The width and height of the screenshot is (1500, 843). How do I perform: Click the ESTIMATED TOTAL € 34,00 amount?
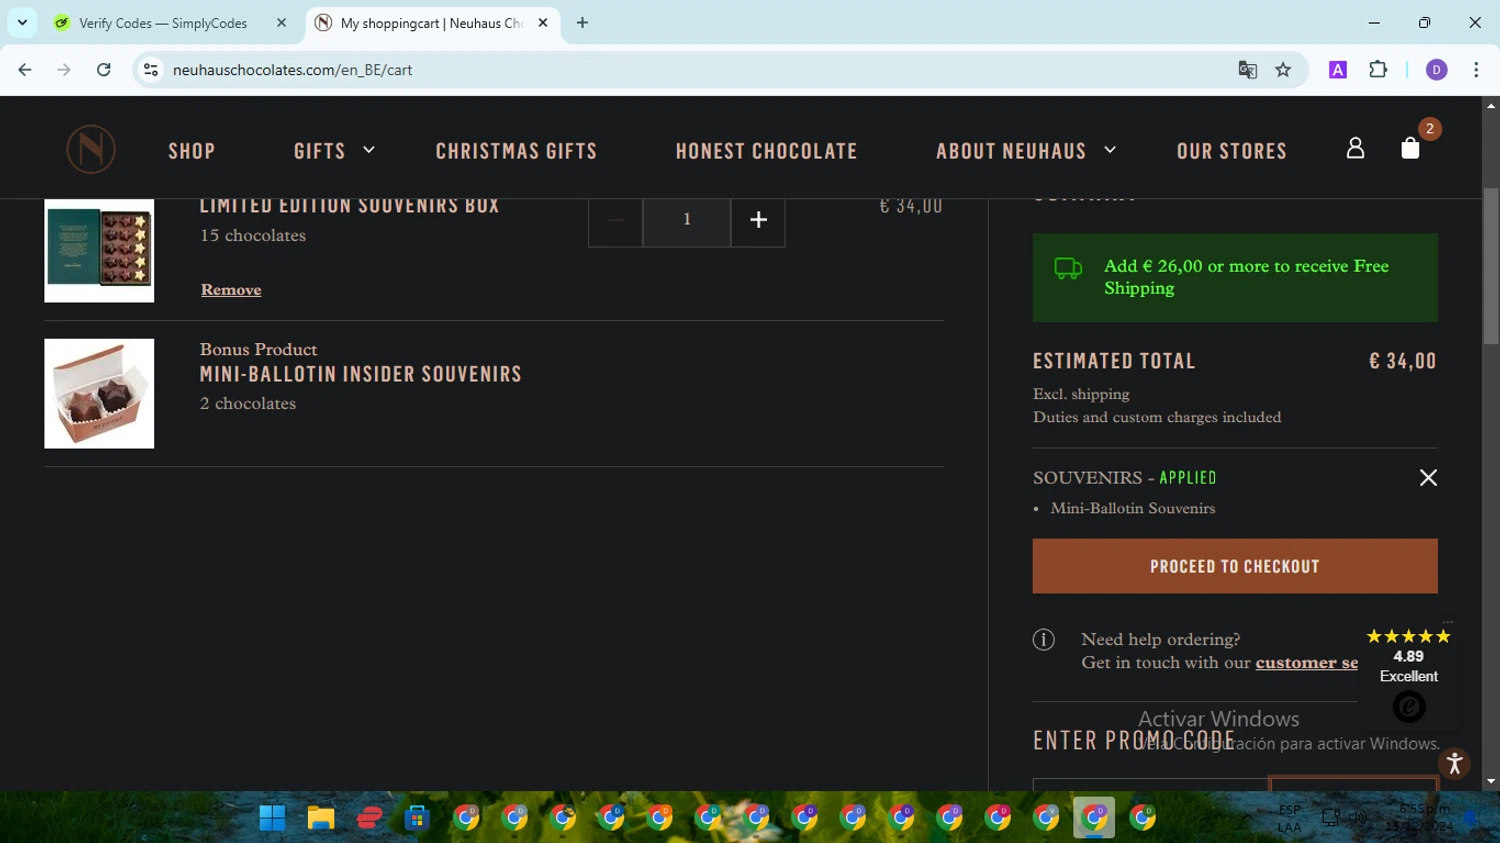click(1403, 361)
